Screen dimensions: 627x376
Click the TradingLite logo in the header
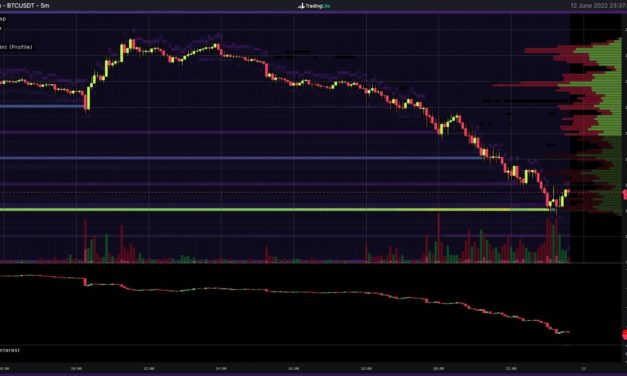[x=314, y=6]
